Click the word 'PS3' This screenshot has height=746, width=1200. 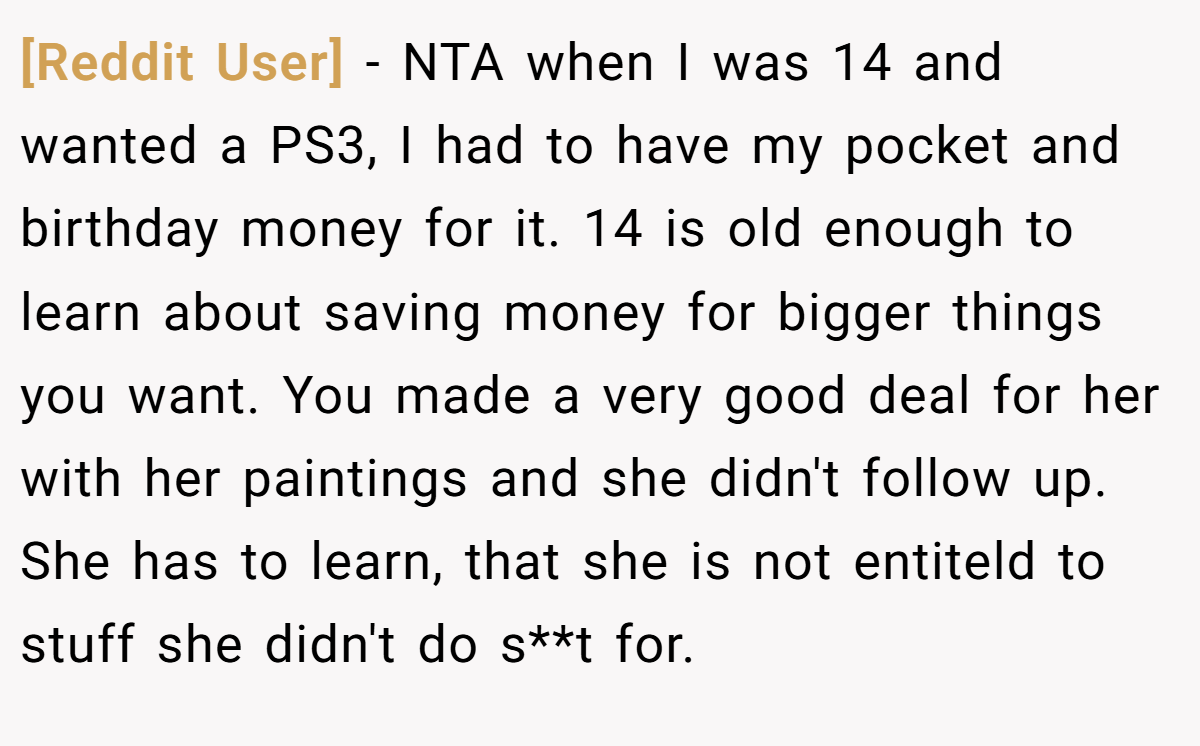(322, 147)
